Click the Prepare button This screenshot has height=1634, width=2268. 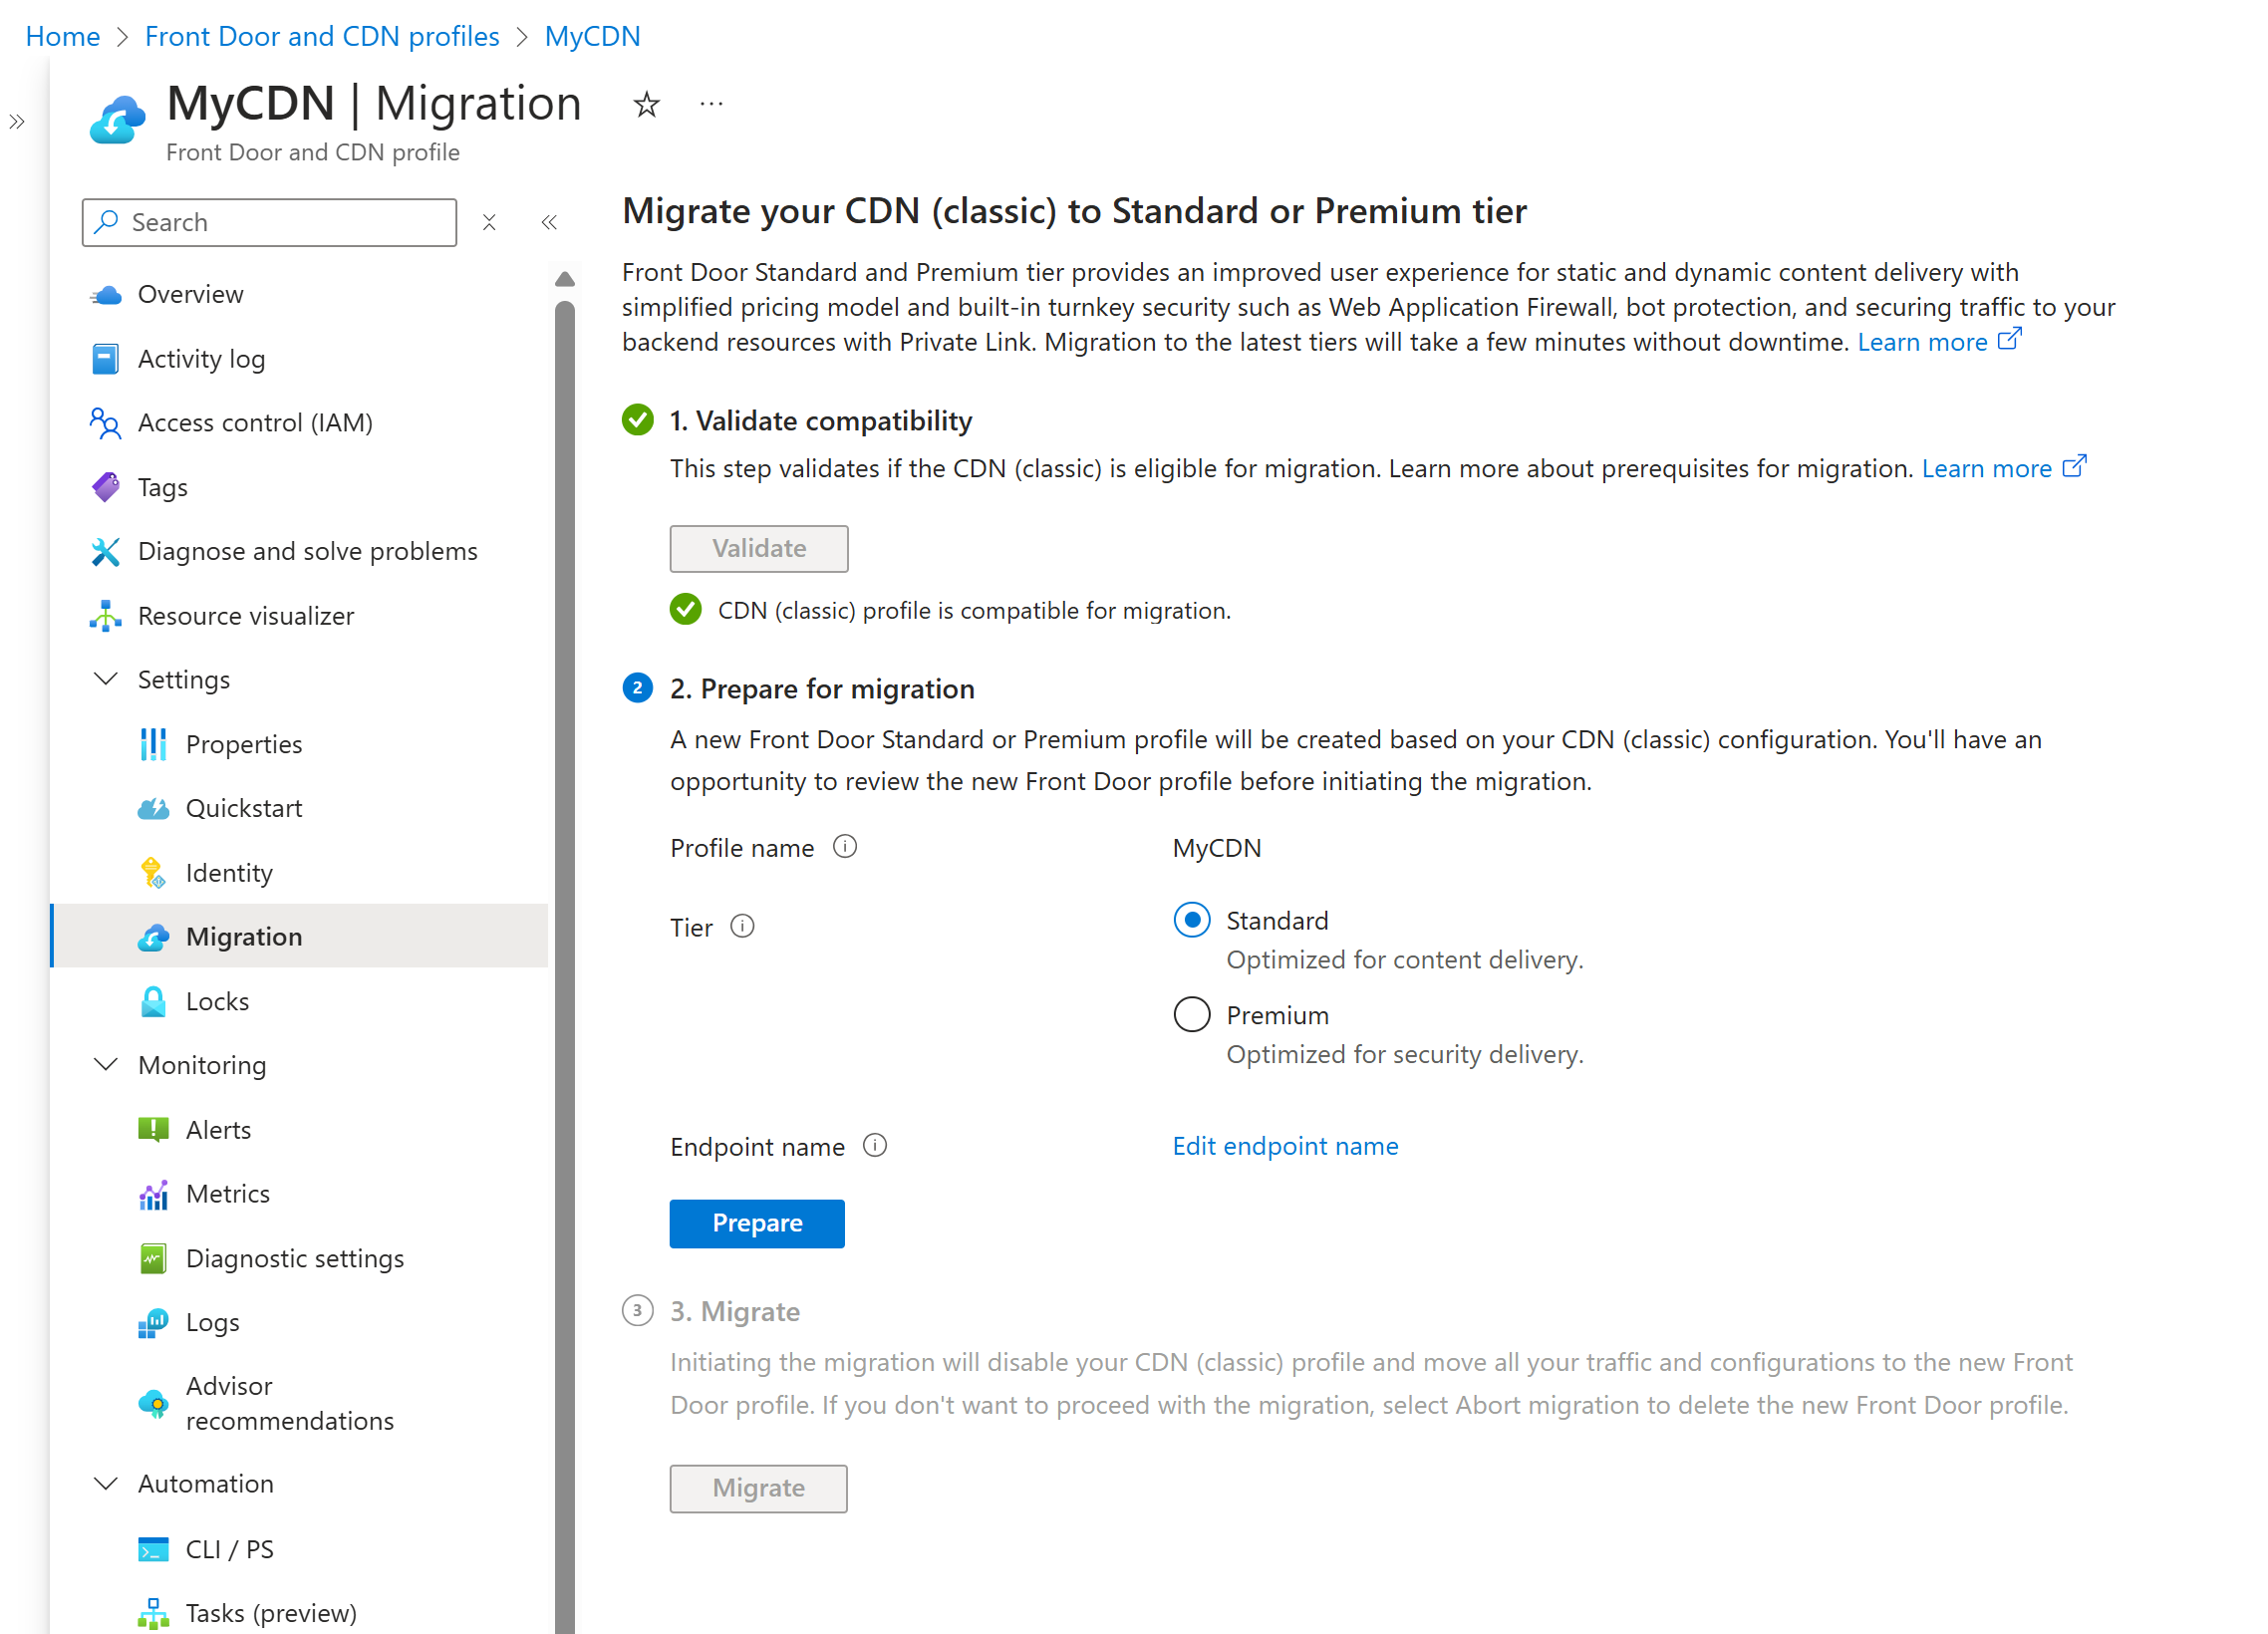(755, 1222)
